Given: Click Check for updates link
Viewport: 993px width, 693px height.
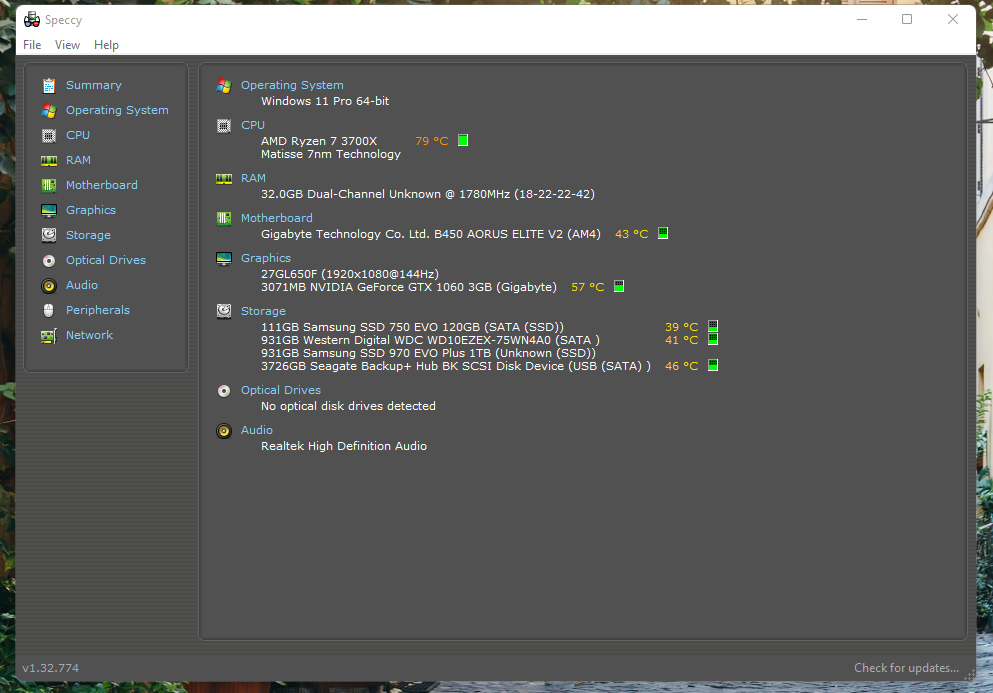Looking at the screenshot, I should (906, 668).
